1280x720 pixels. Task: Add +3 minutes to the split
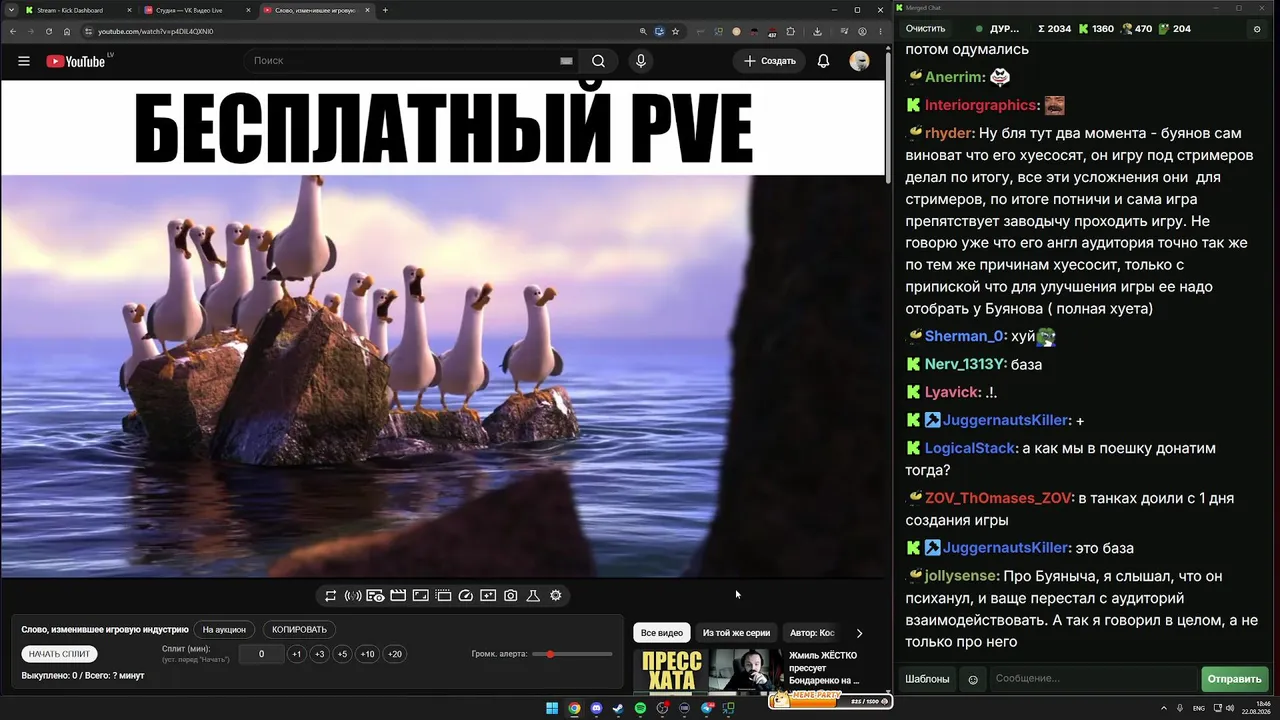pyautogui.click(x=319, y=654)
